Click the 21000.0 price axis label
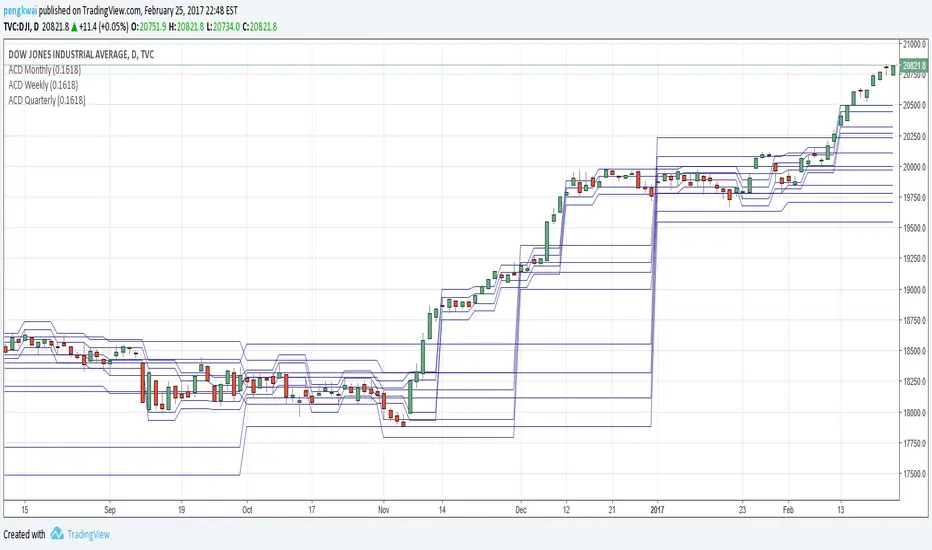932x550 pixels. coord(914,44)
